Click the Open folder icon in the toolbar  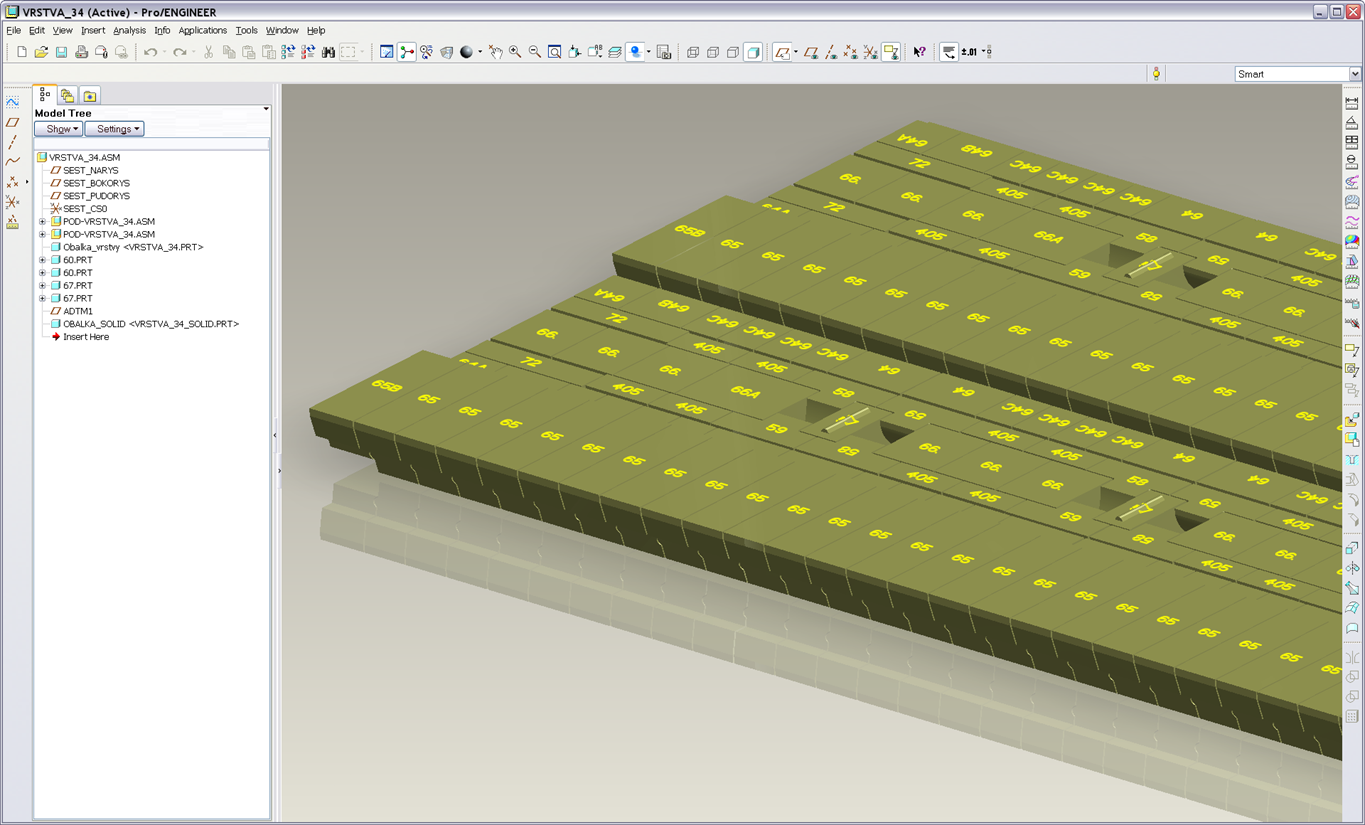pyautogui.click(x=41, y=52)
